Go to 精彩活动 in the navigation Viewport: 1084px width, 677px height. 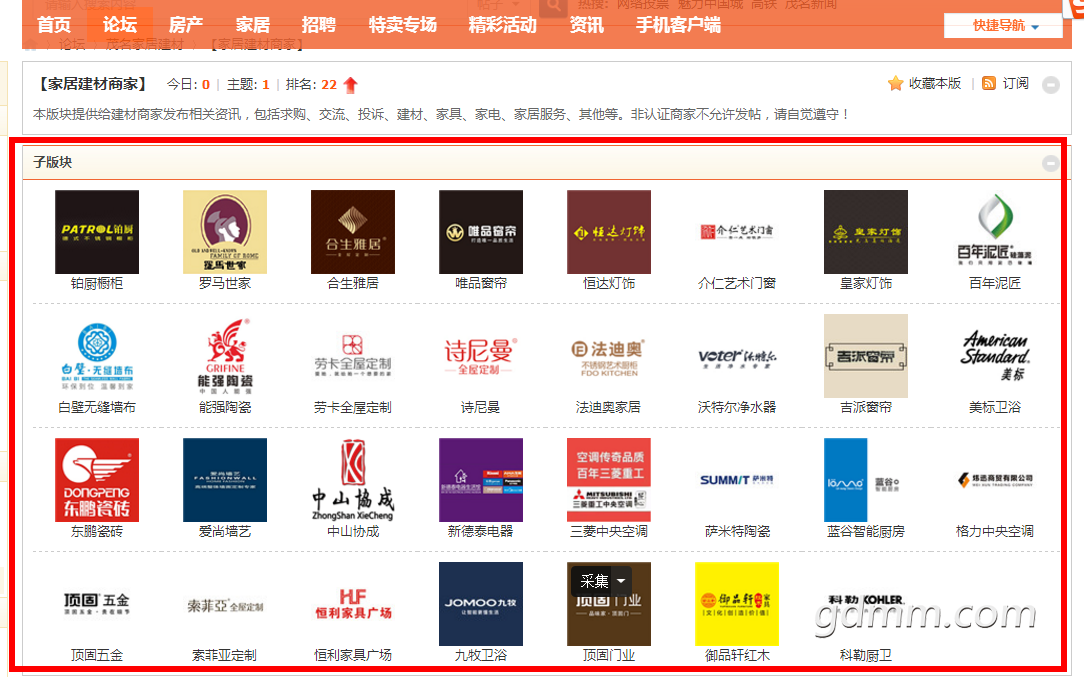pos(503,25)
